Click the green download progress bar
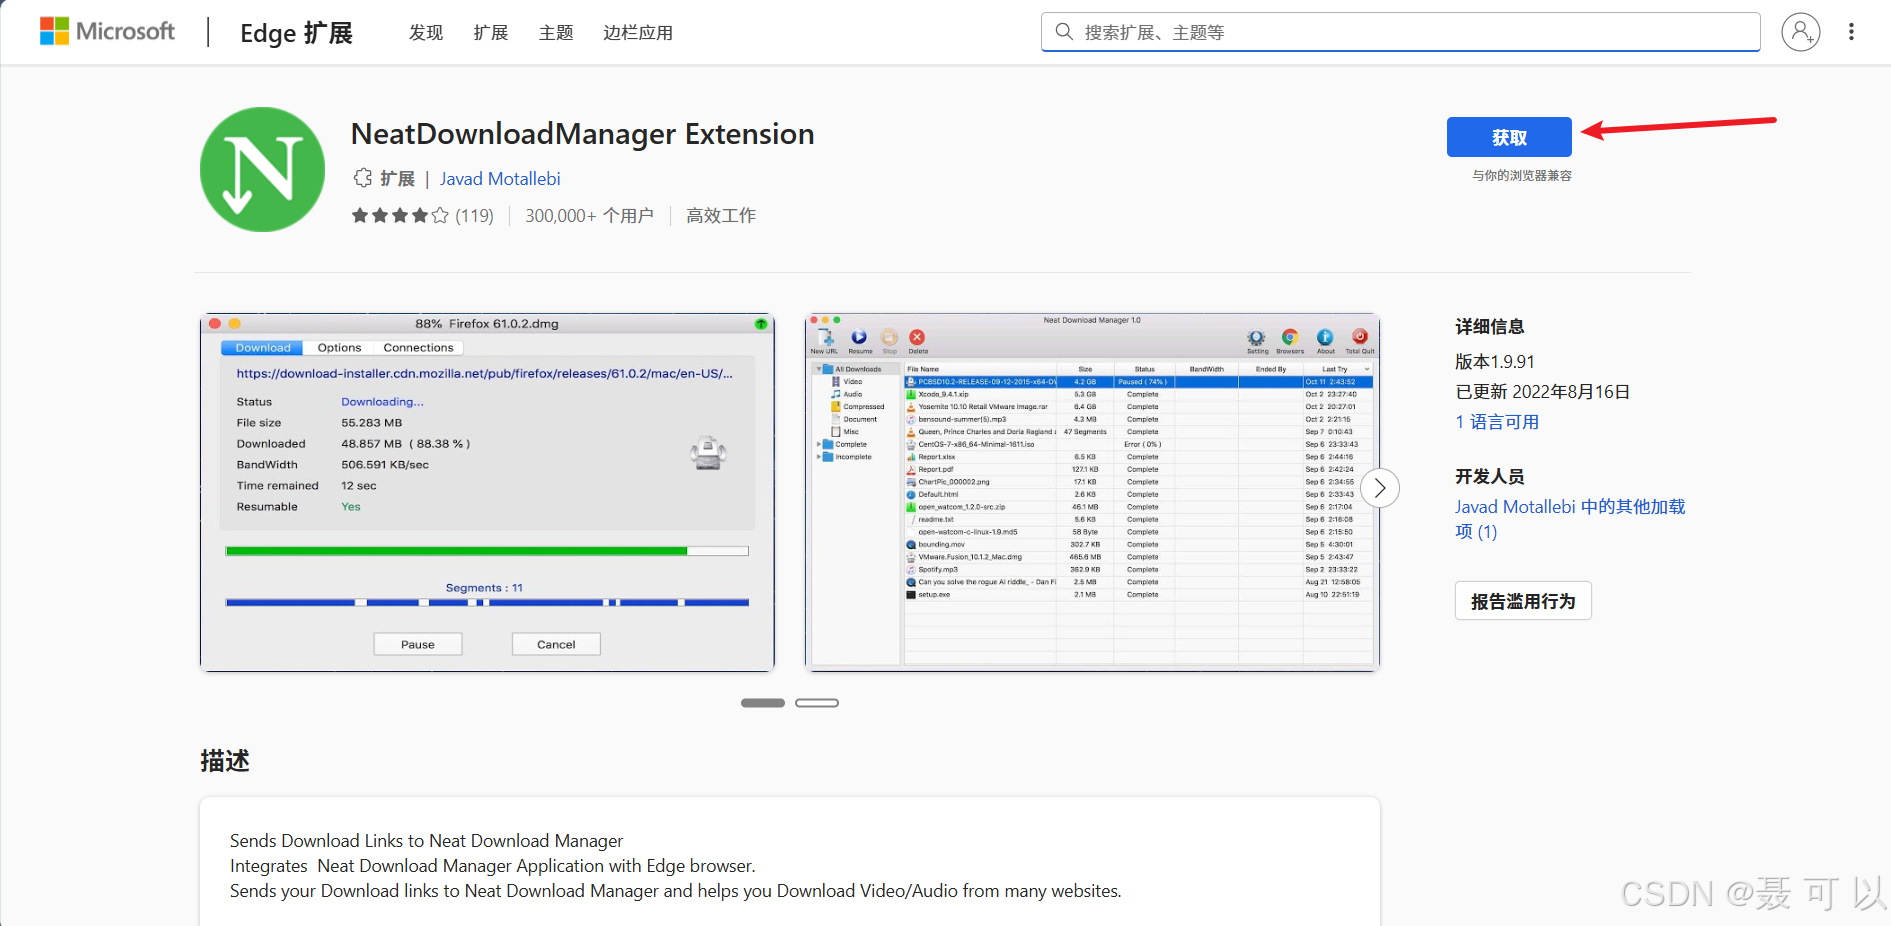Viewport: 1891px width, 926px height. pyautogui.click(x=487, y=551)
